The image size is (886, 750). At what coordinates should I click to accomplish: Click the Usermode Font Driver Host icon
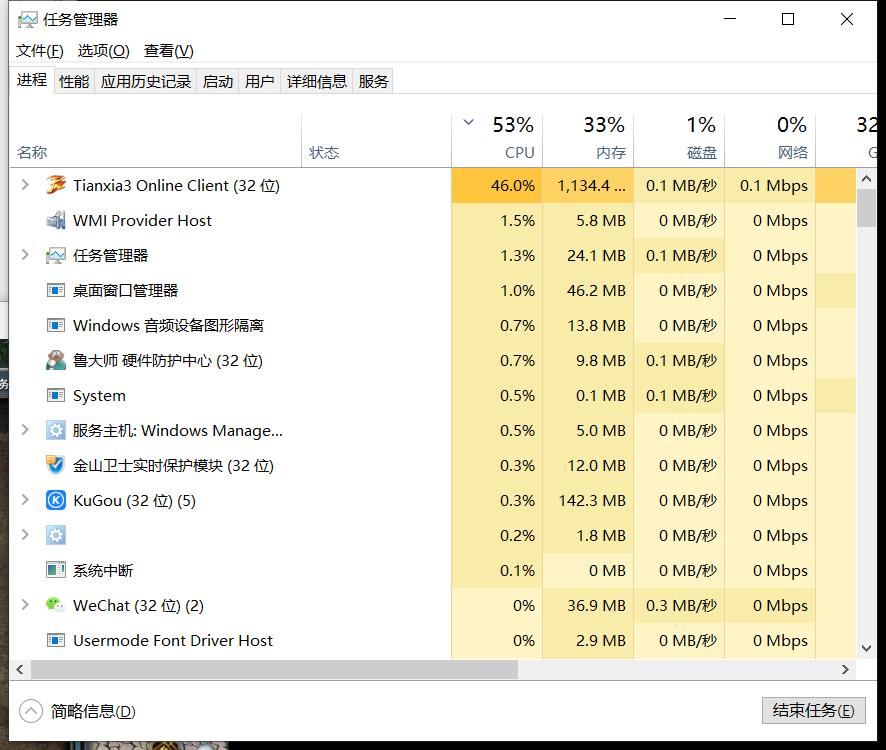(55, 640)
